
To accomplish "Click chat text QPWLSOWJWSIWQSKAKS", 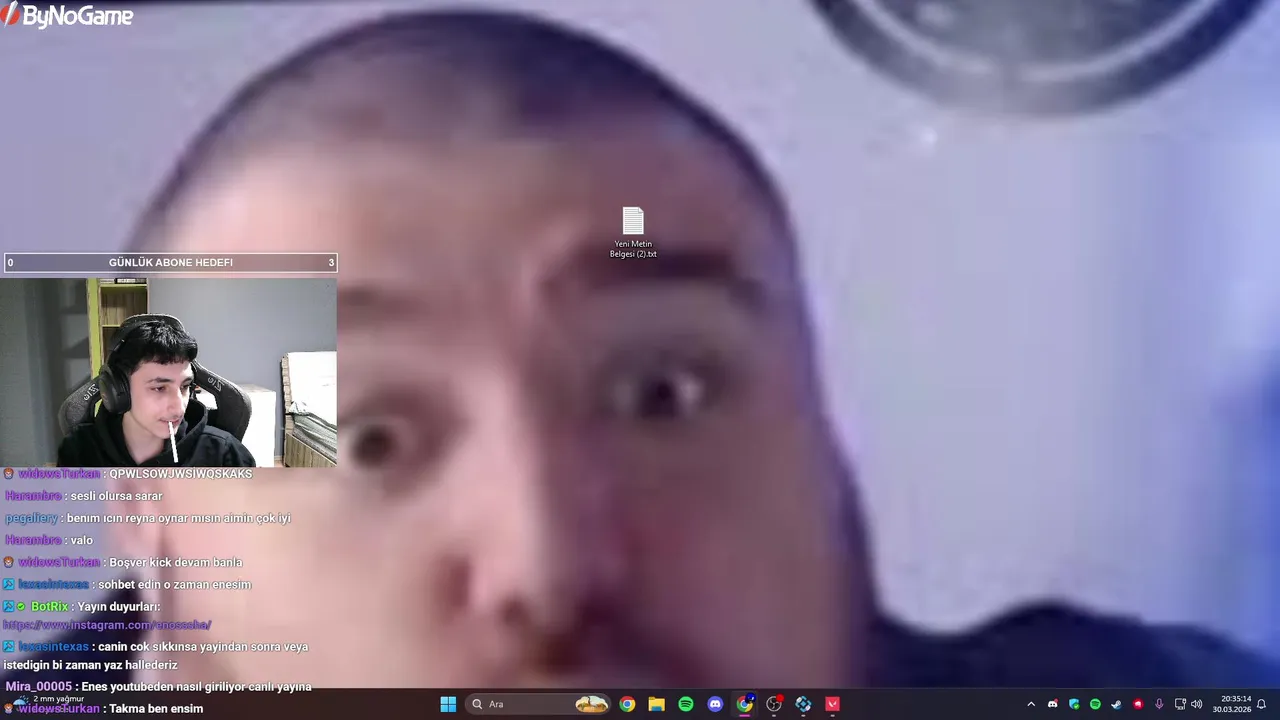I will (x=180, y=474).
